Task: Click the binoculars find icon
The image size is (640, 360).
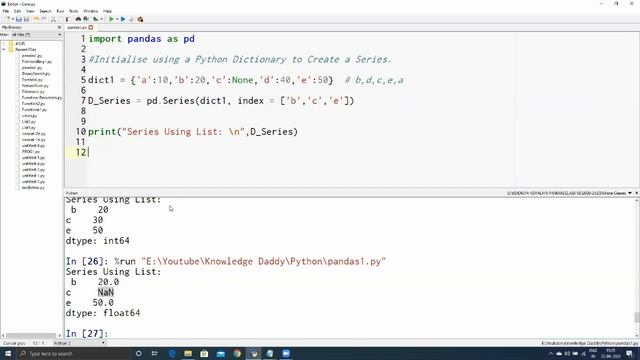Action: [78, 19]
